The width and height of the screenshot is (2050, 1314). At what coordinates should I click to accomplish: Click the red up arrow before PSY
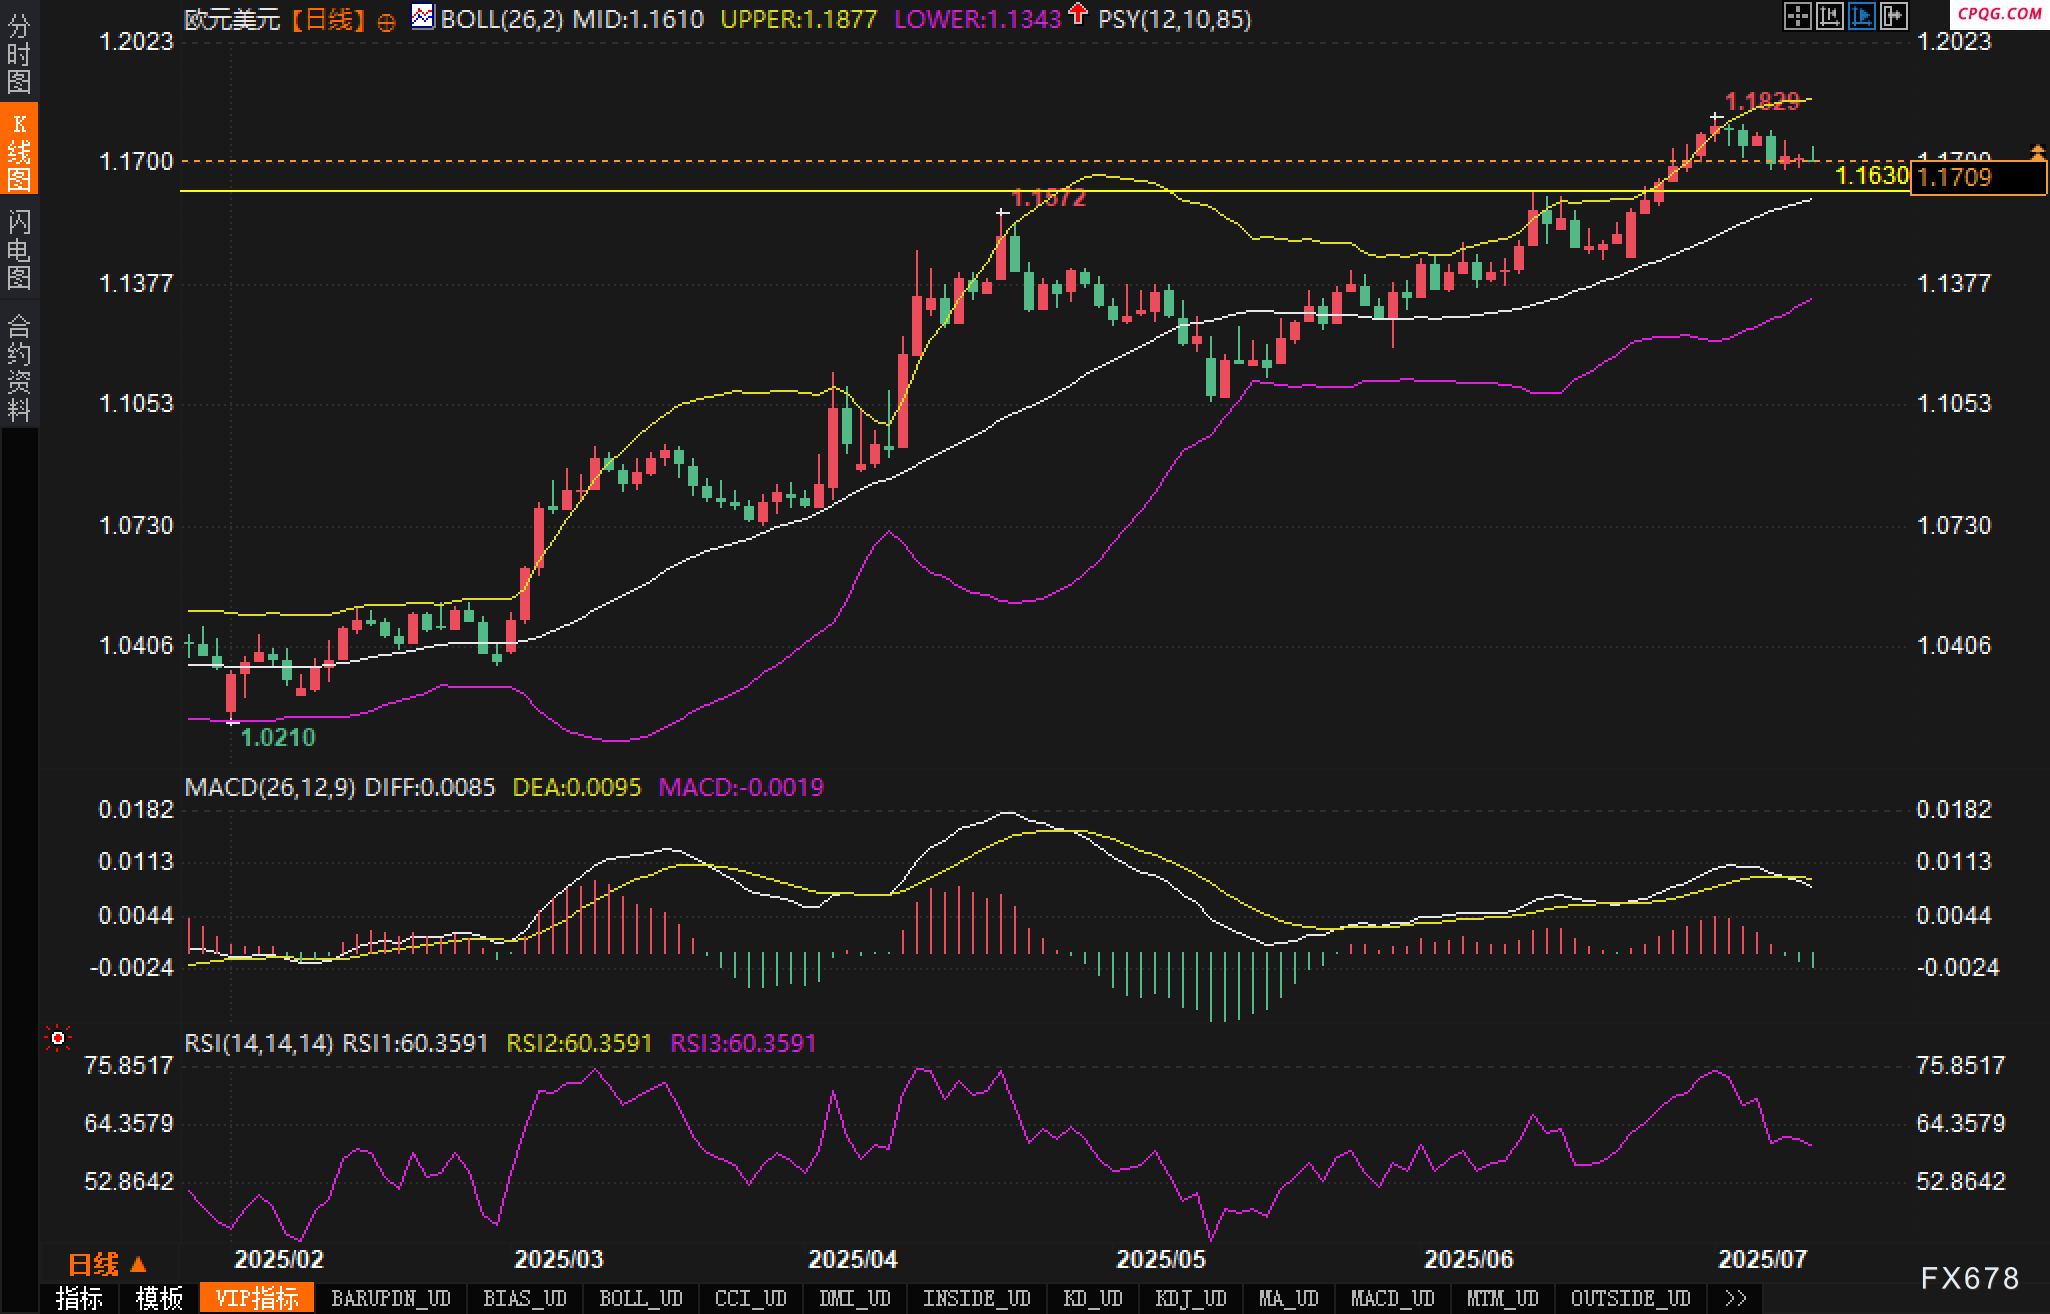(1078, 14)
